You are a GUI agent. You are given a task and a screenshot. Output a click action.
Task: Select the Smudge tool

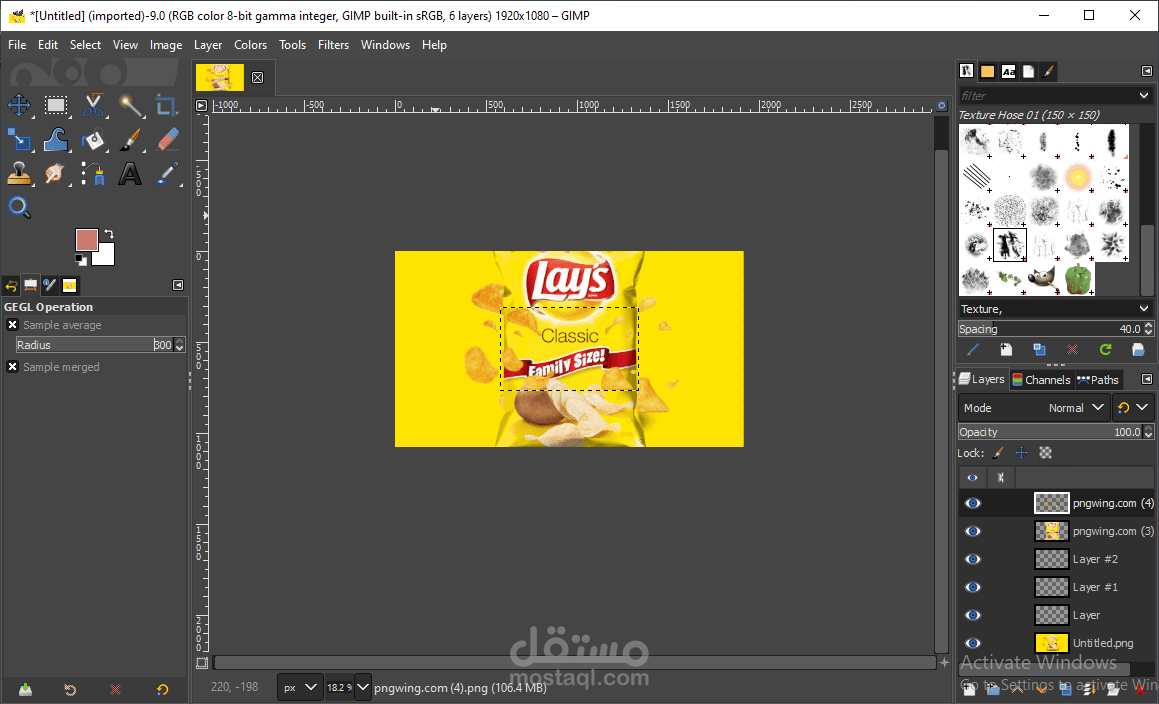tap(56, 174)
